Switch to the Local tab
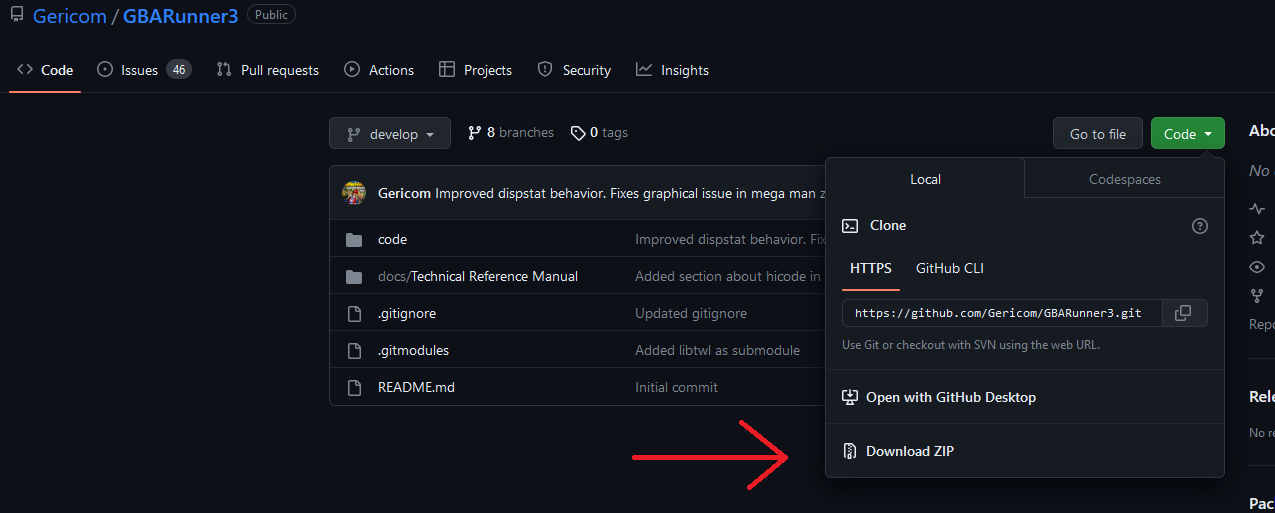This screenshot has height=513, width=1275. click(925, 179)
